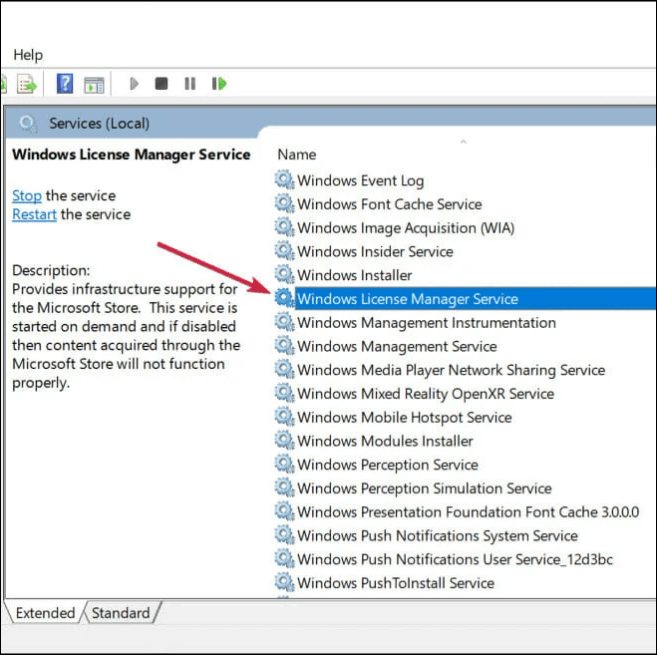
Task: Select Windows Management Instrumentation name
Action: [x=427, y=323]
